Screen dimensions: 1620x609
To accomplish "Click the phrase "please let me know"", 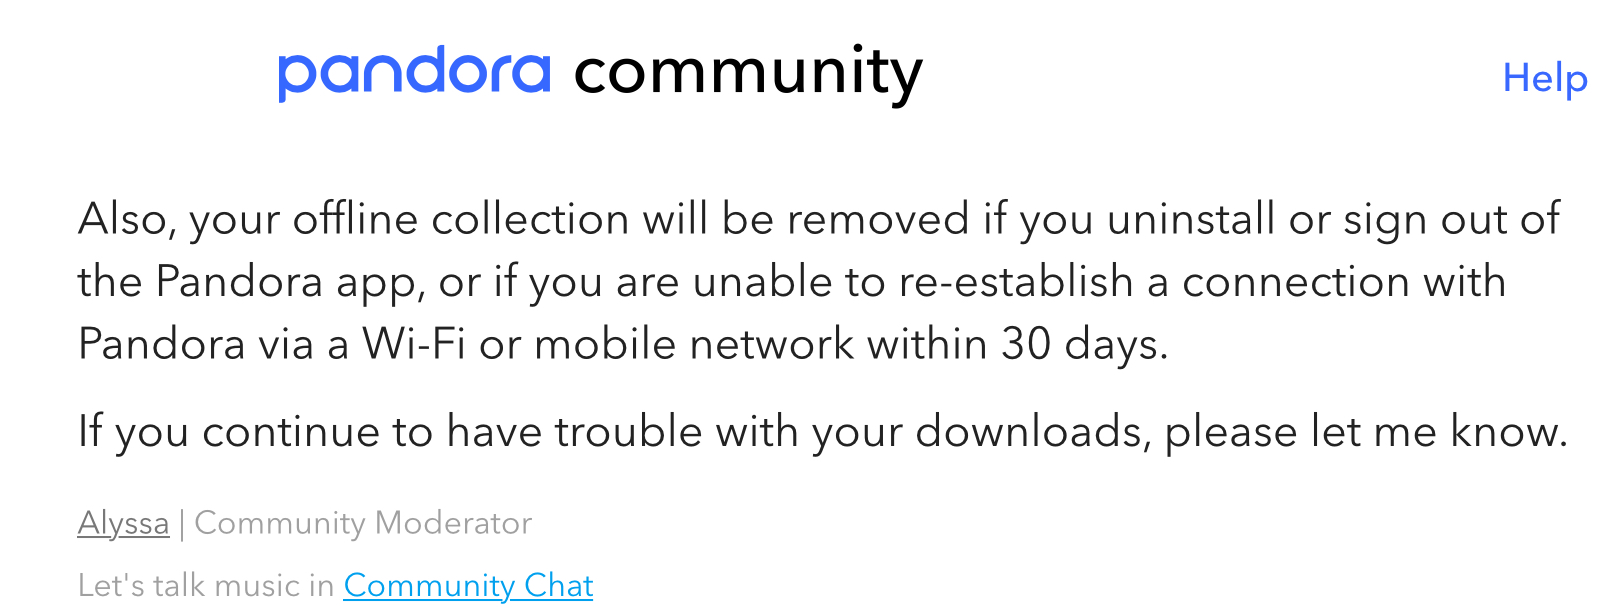I will point(1365,432).
